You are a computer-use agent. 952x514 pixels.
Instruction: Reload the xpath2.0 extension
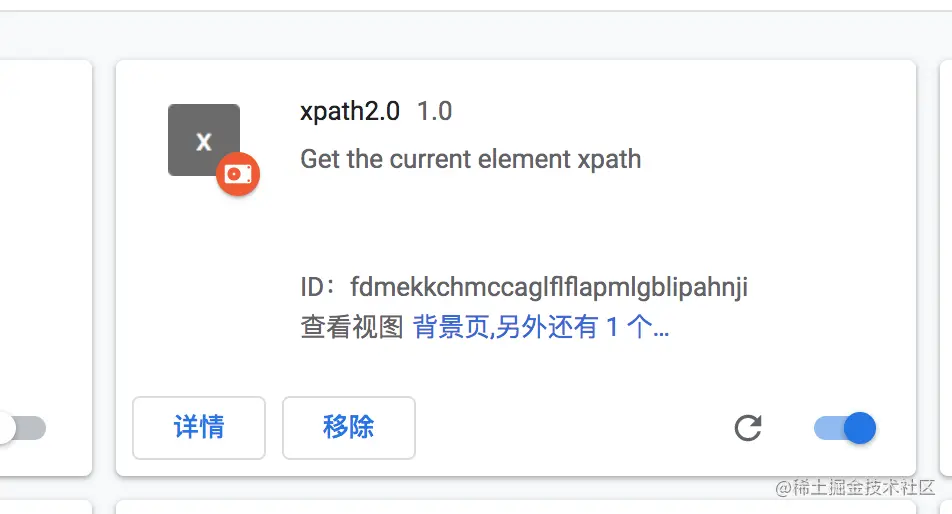tap(748, 428)
